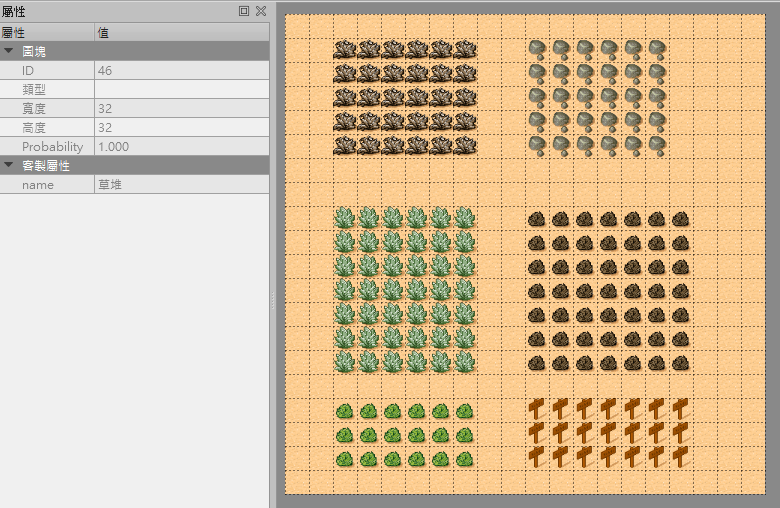The width and height of the screenshot is (780, 508).
Task: Select the first dead-root tile in the top row
Action: [x=345, y=49]
